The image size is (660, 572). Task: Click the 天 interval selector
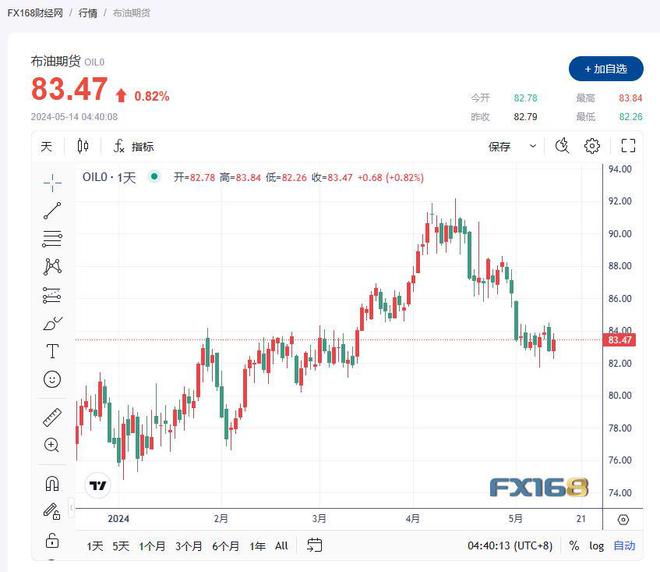[46, 146]
